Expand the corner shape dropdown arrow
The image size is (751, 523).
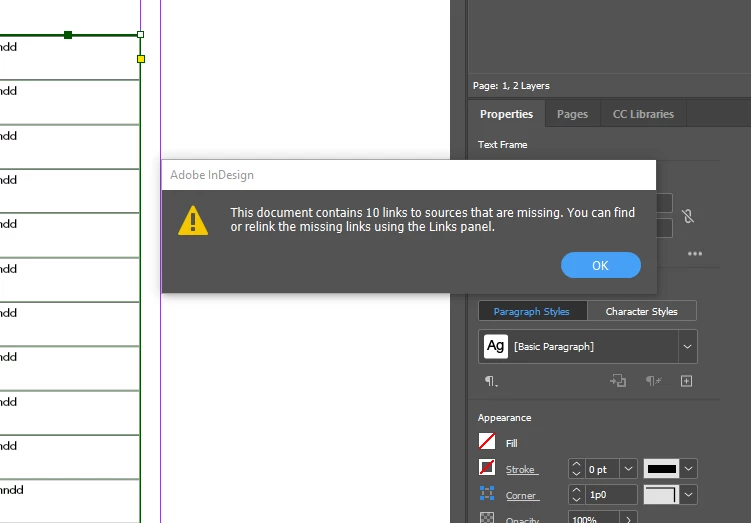[x=688, y=495]
